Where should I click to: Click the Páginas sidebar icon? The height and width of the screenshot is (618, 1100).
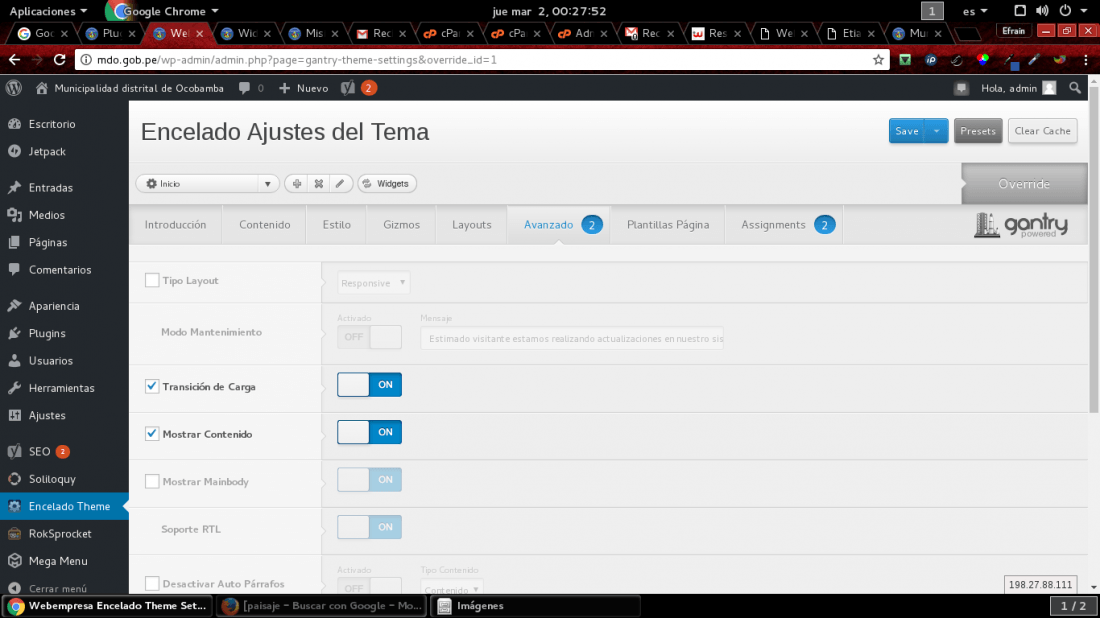14,243
